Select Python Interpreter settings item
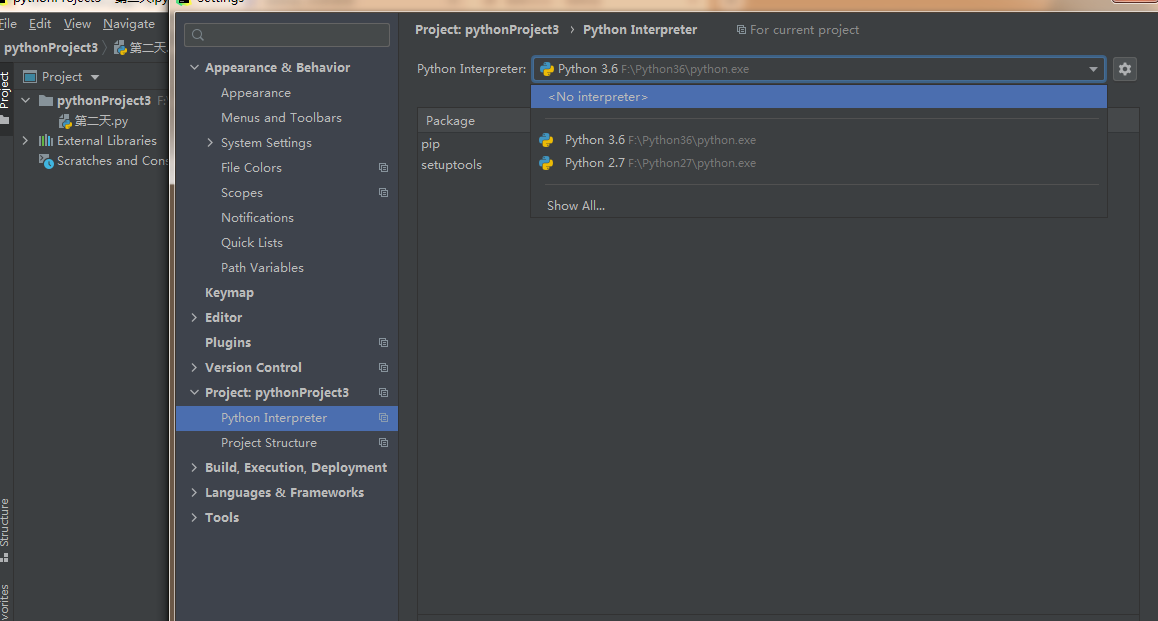 pos(287,418)
